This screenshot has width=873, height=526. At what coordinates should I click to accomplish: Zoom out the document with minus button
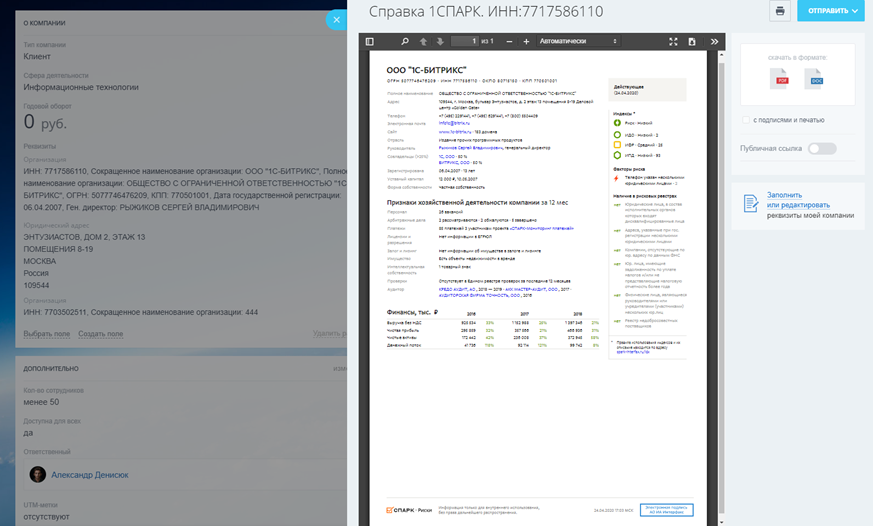click(x=510, y=42)
